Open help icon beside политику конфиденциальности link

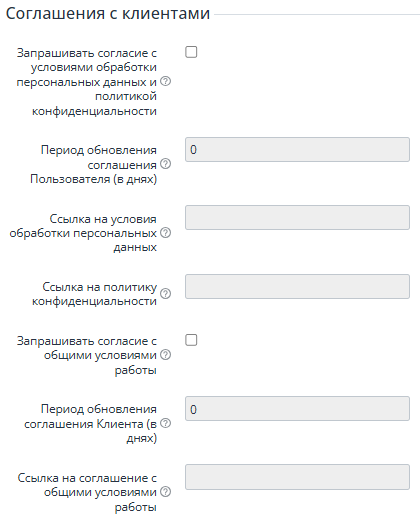166,294
